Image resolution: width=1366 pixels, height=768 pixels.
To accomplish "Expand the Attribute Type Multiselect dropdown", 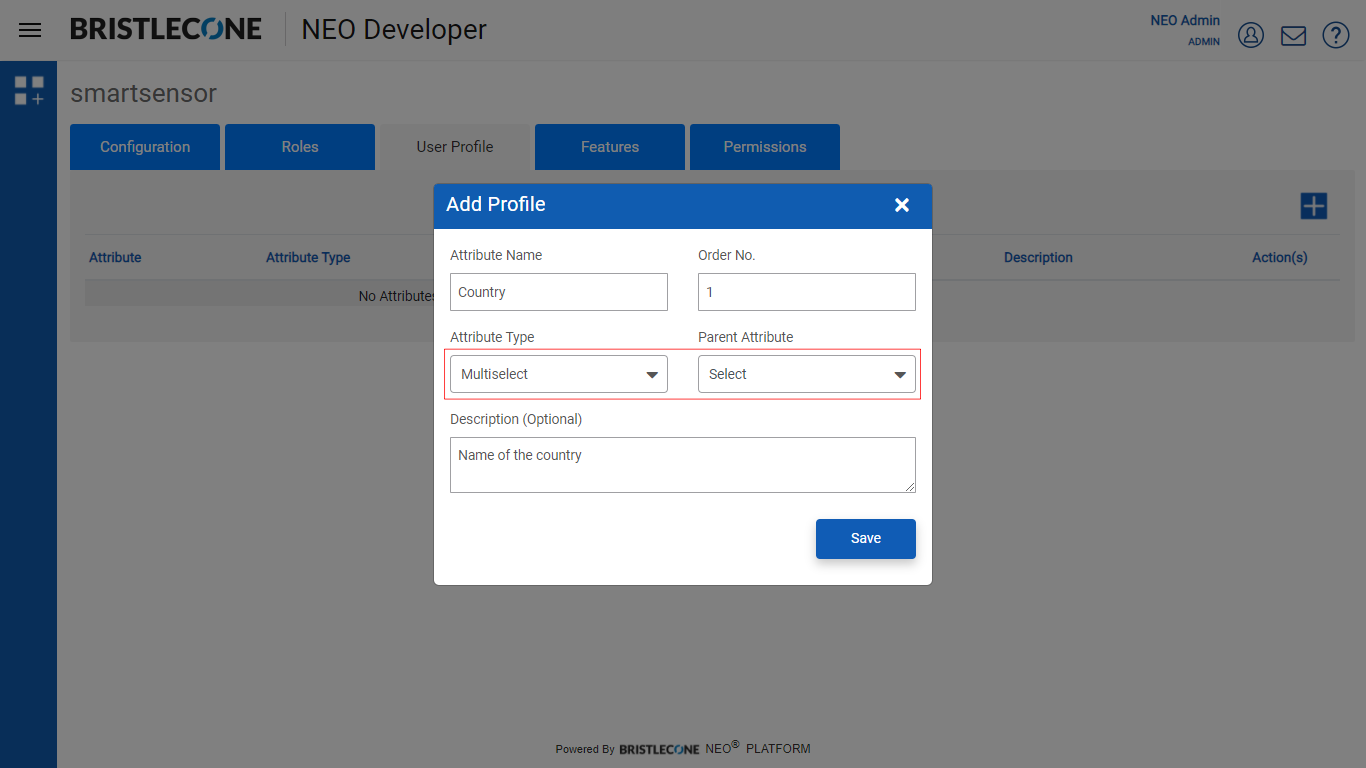I will 559,374.
